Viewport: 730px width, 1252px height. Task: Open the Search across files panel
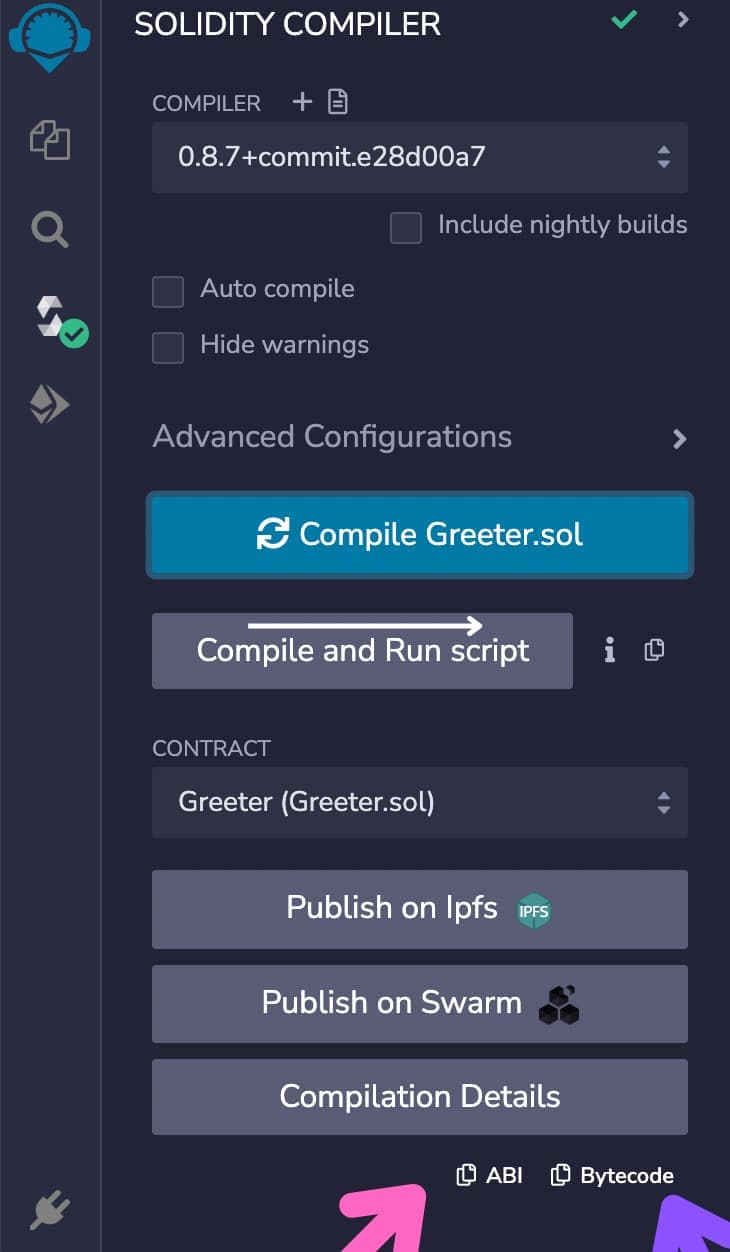[x=49, y=228]
